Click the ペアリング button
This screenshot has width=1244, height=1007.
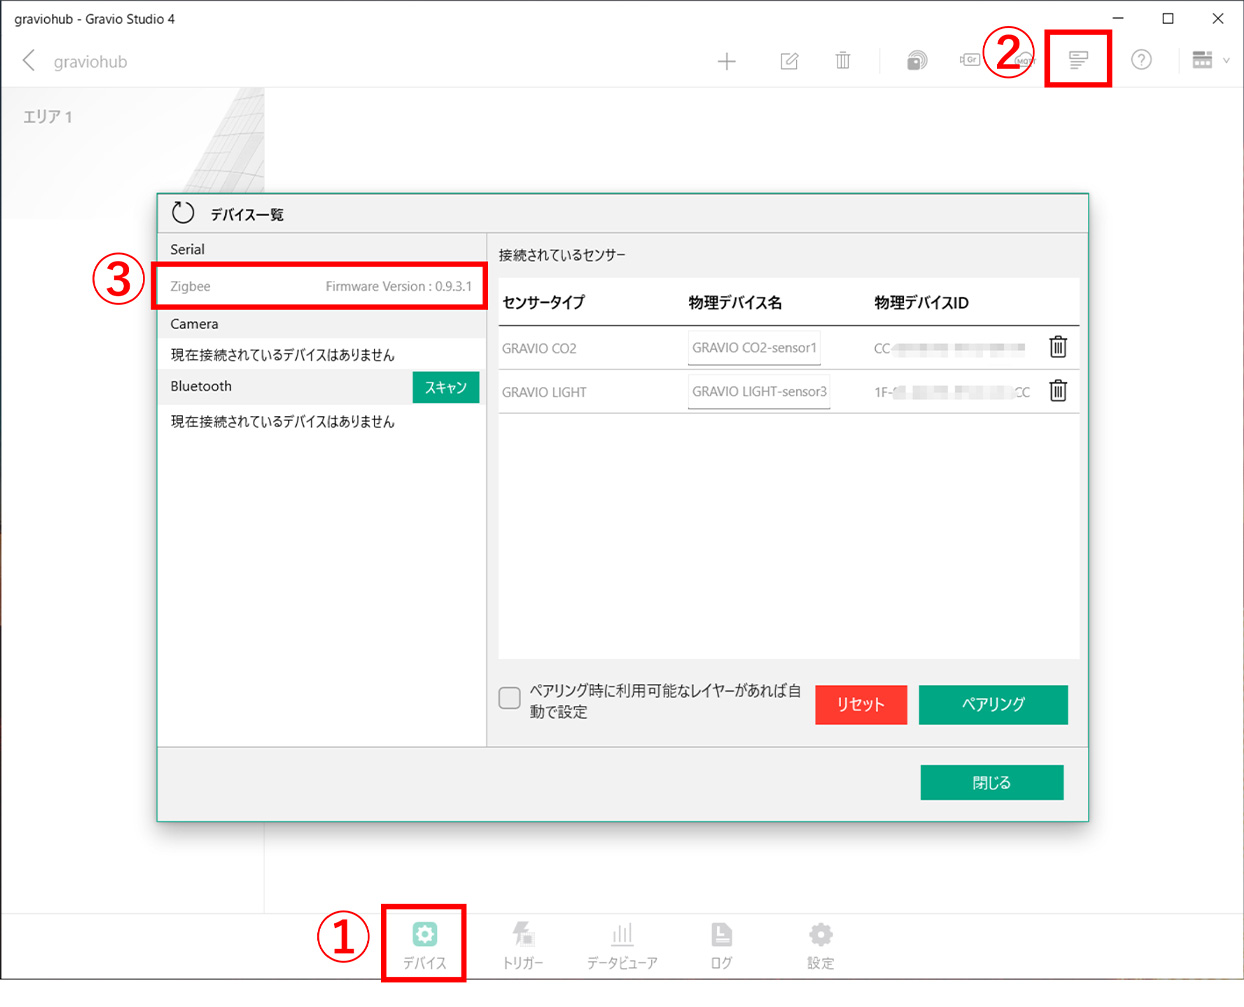click(x=993, y=704)
